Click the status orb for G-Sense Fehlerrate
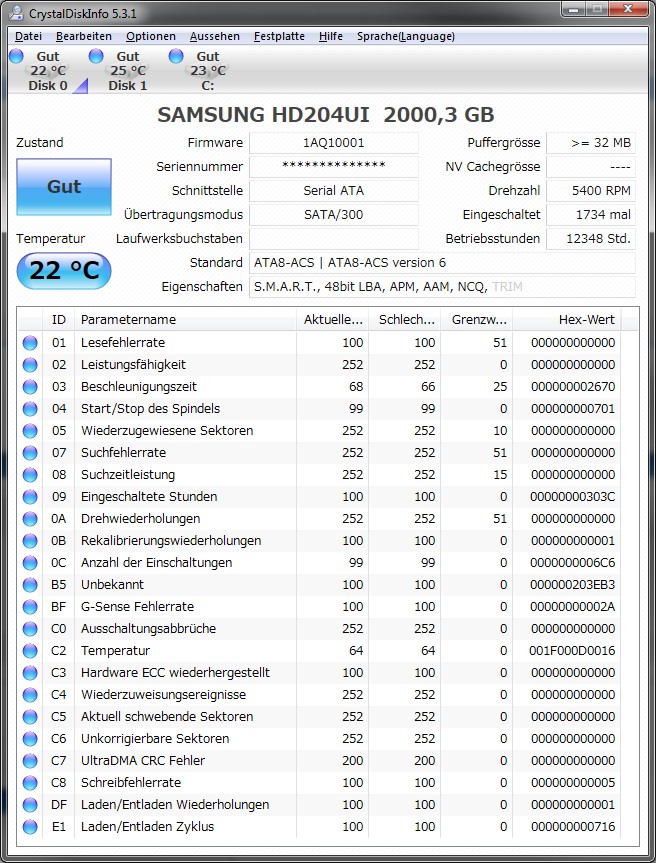This screenshot has height=863, width=656. point(30,607)
